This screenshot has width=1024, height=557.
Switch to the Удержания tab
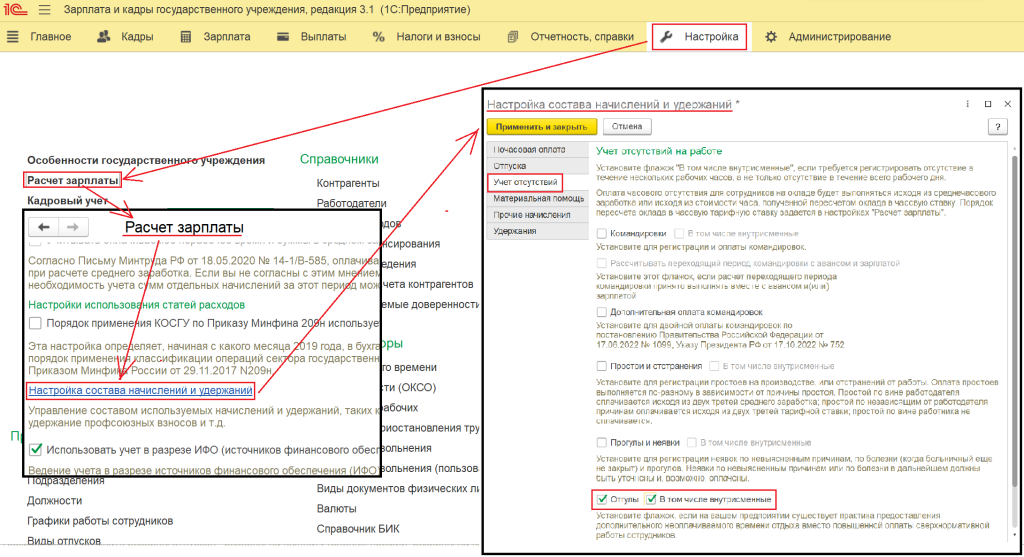[537, 231]
